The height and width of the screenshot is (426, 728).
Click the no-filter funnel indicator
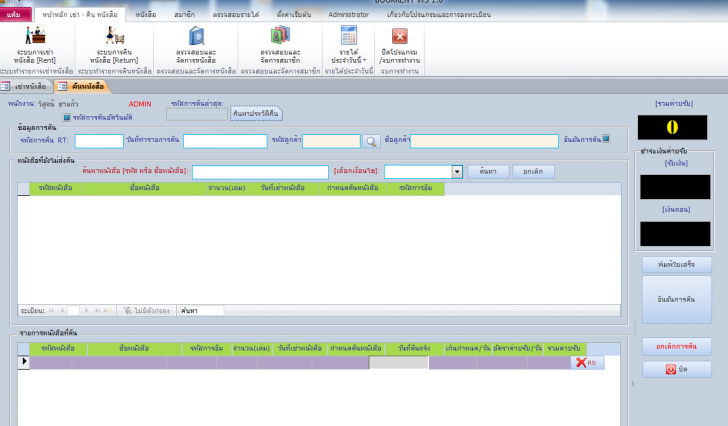coord(147,310)
